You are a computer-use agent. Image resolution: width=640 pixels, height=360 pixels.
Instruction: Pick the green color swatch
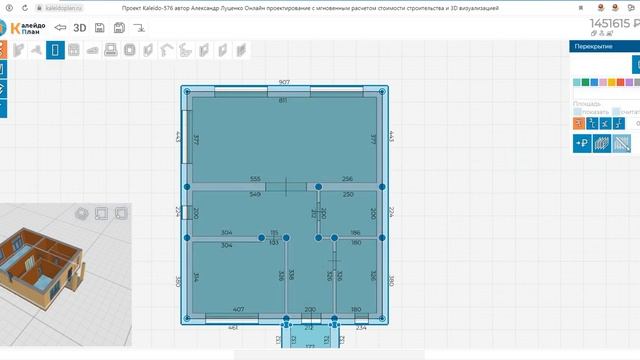pyautogui.click(x=585, y=82)
